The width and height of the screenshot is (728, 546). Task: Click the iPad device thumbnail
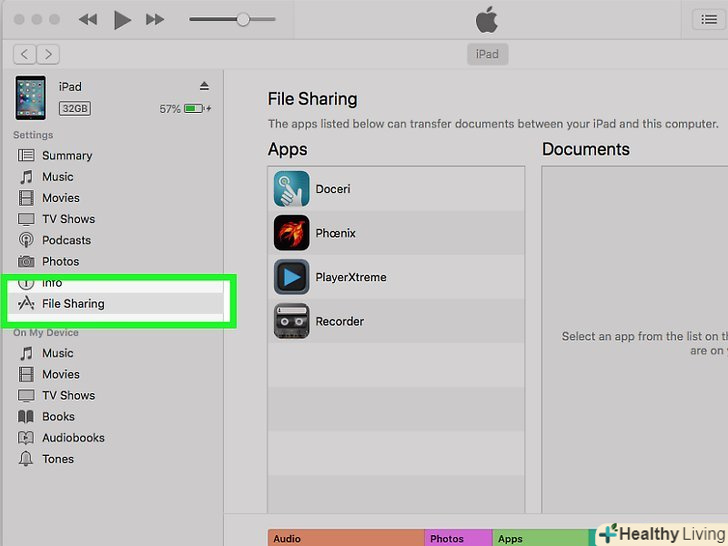point(31,98)
